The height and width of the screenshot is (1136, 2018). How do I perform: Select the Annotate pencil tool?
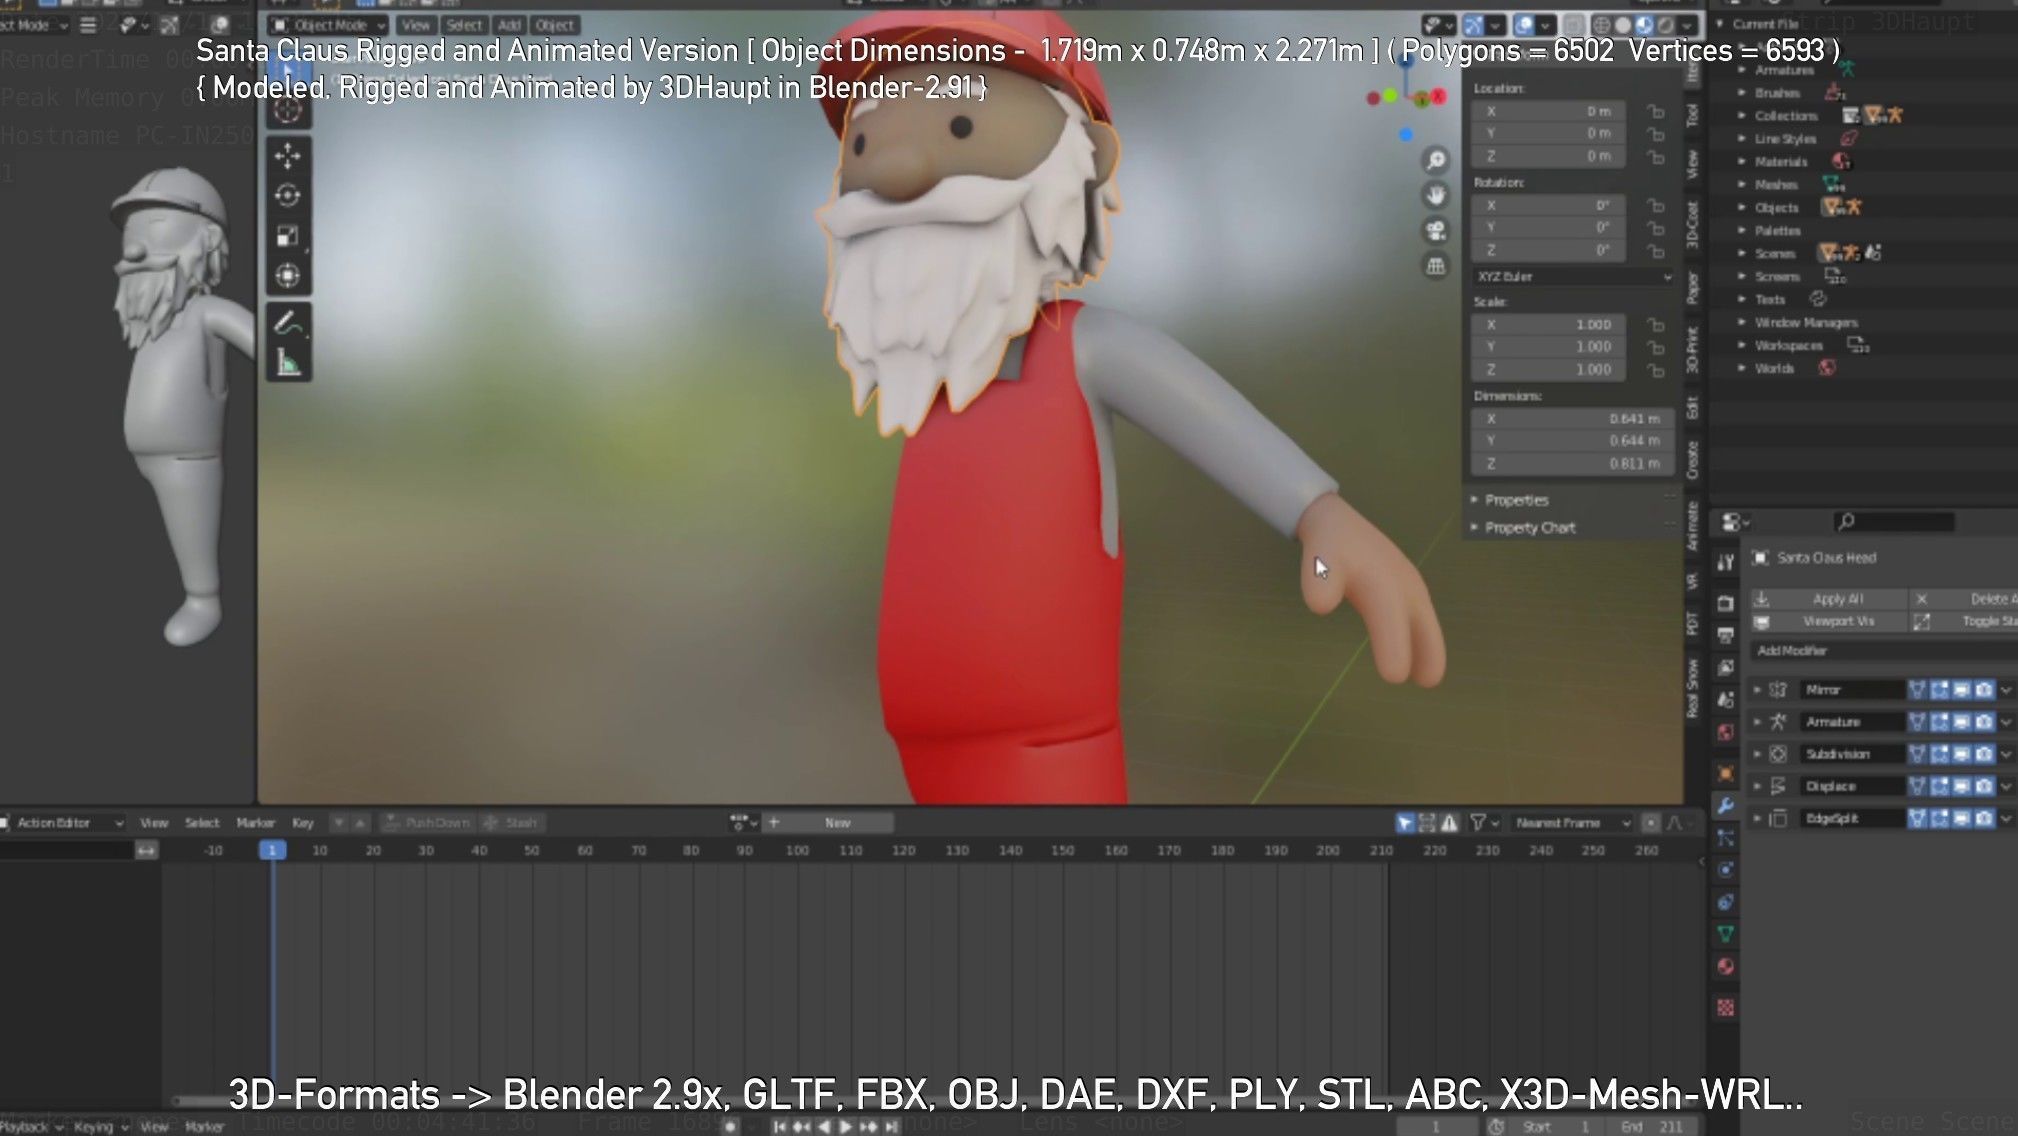[288, 323]
